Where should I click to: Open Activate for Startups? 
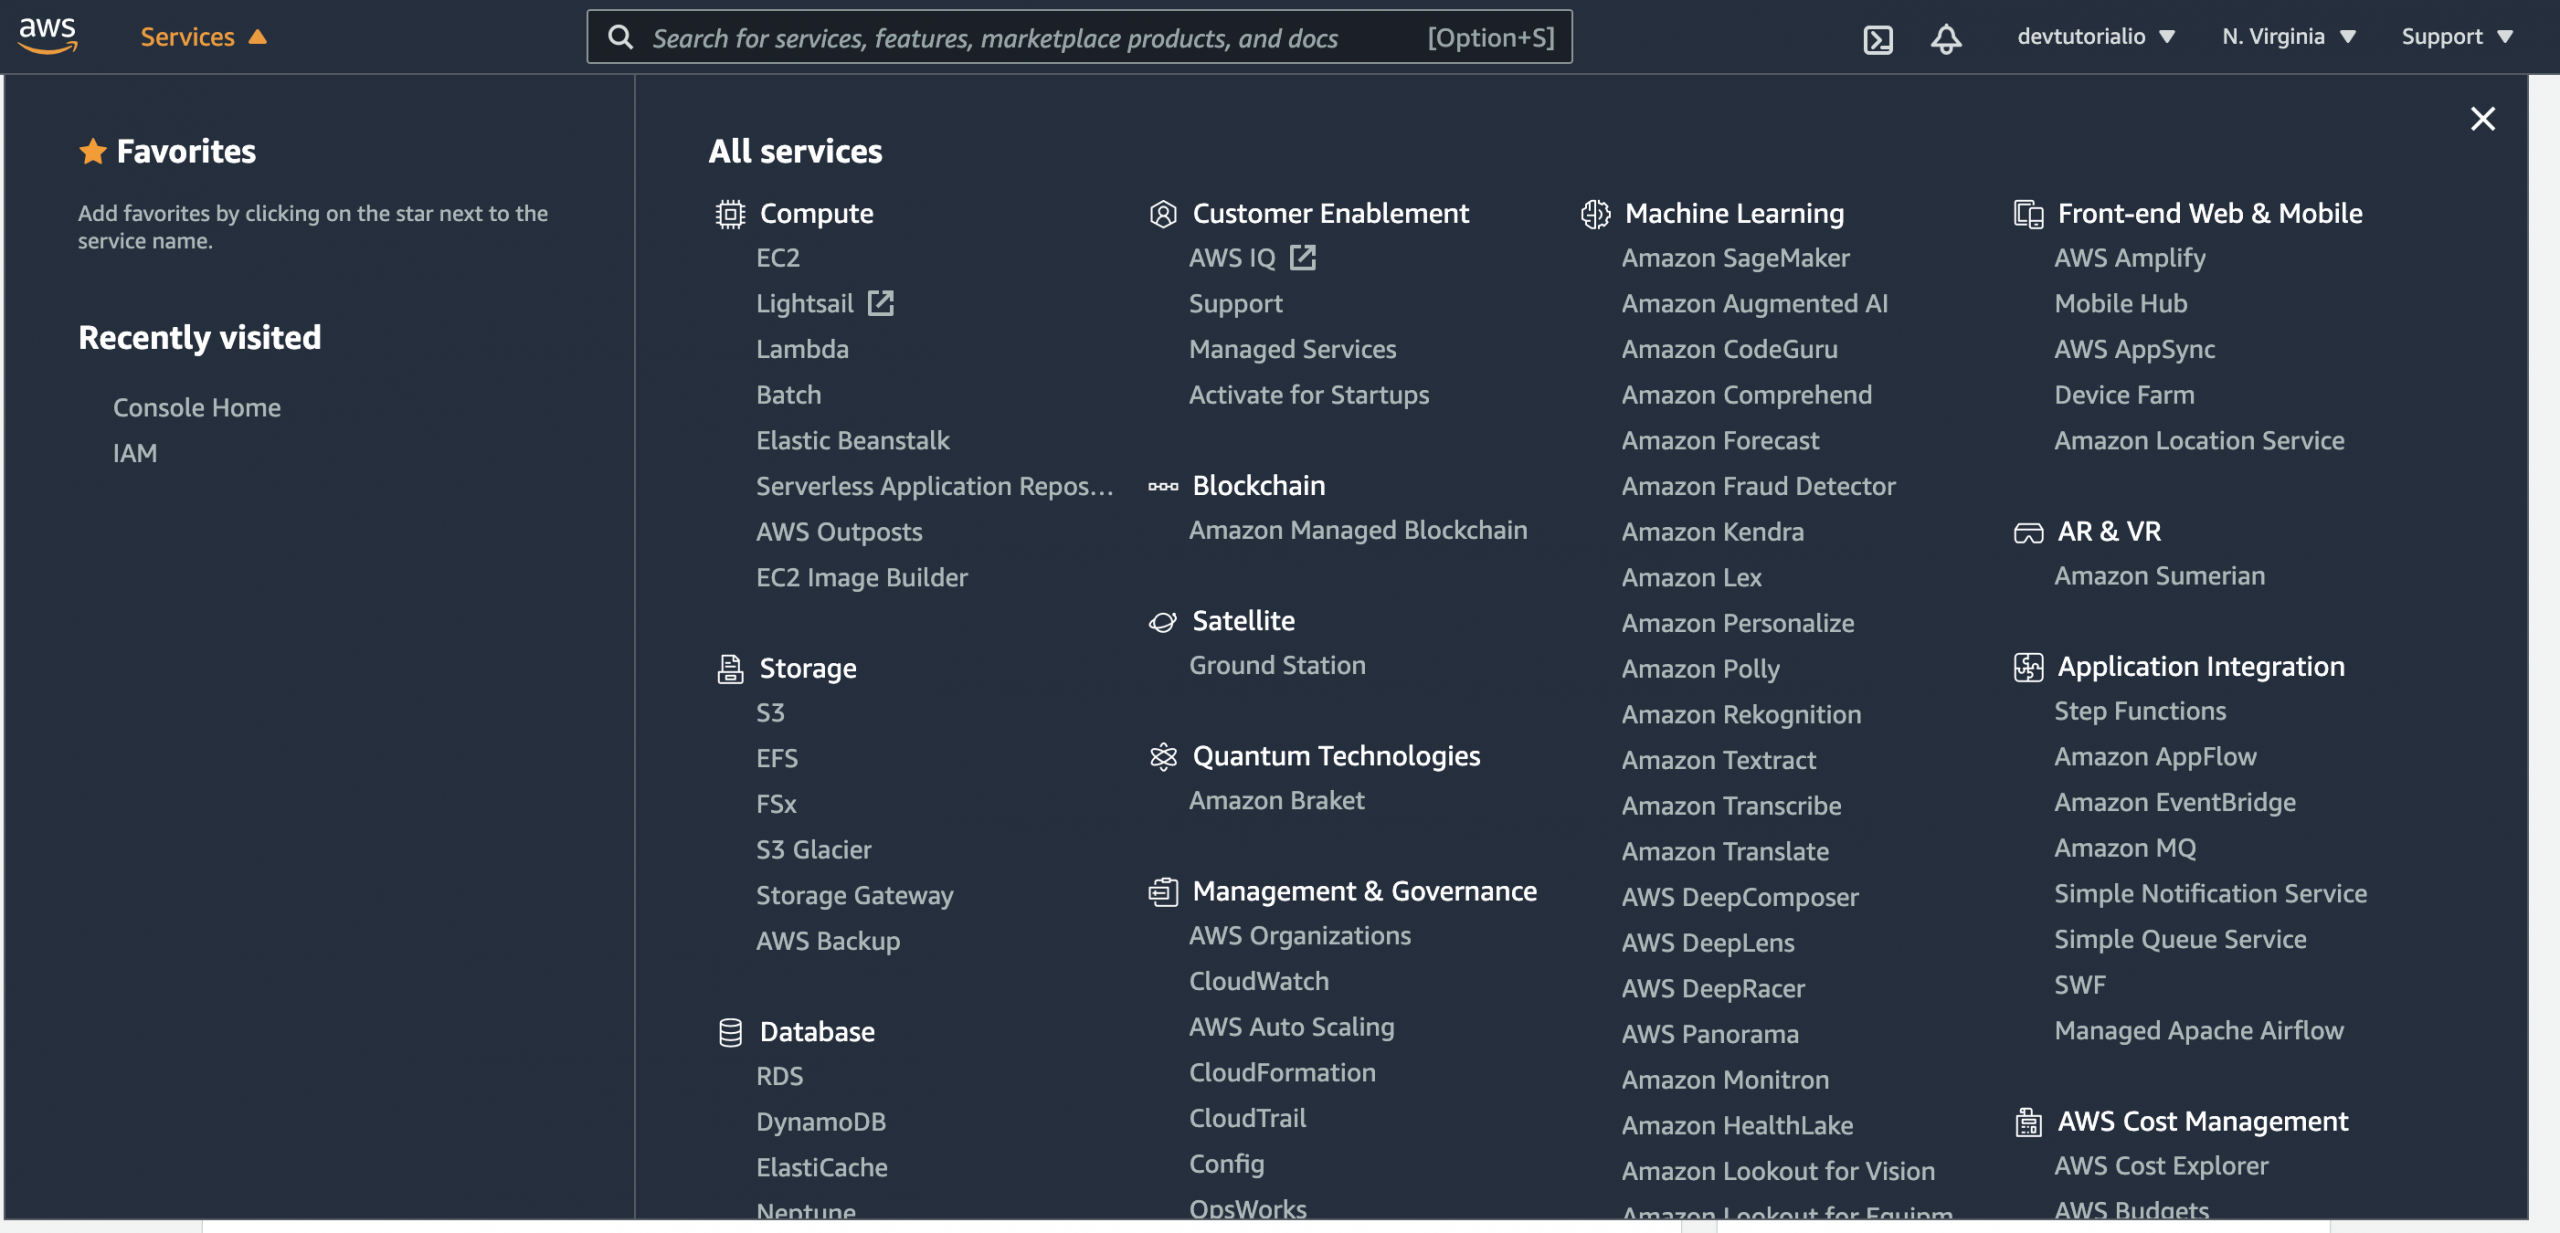pos(1309,395)
